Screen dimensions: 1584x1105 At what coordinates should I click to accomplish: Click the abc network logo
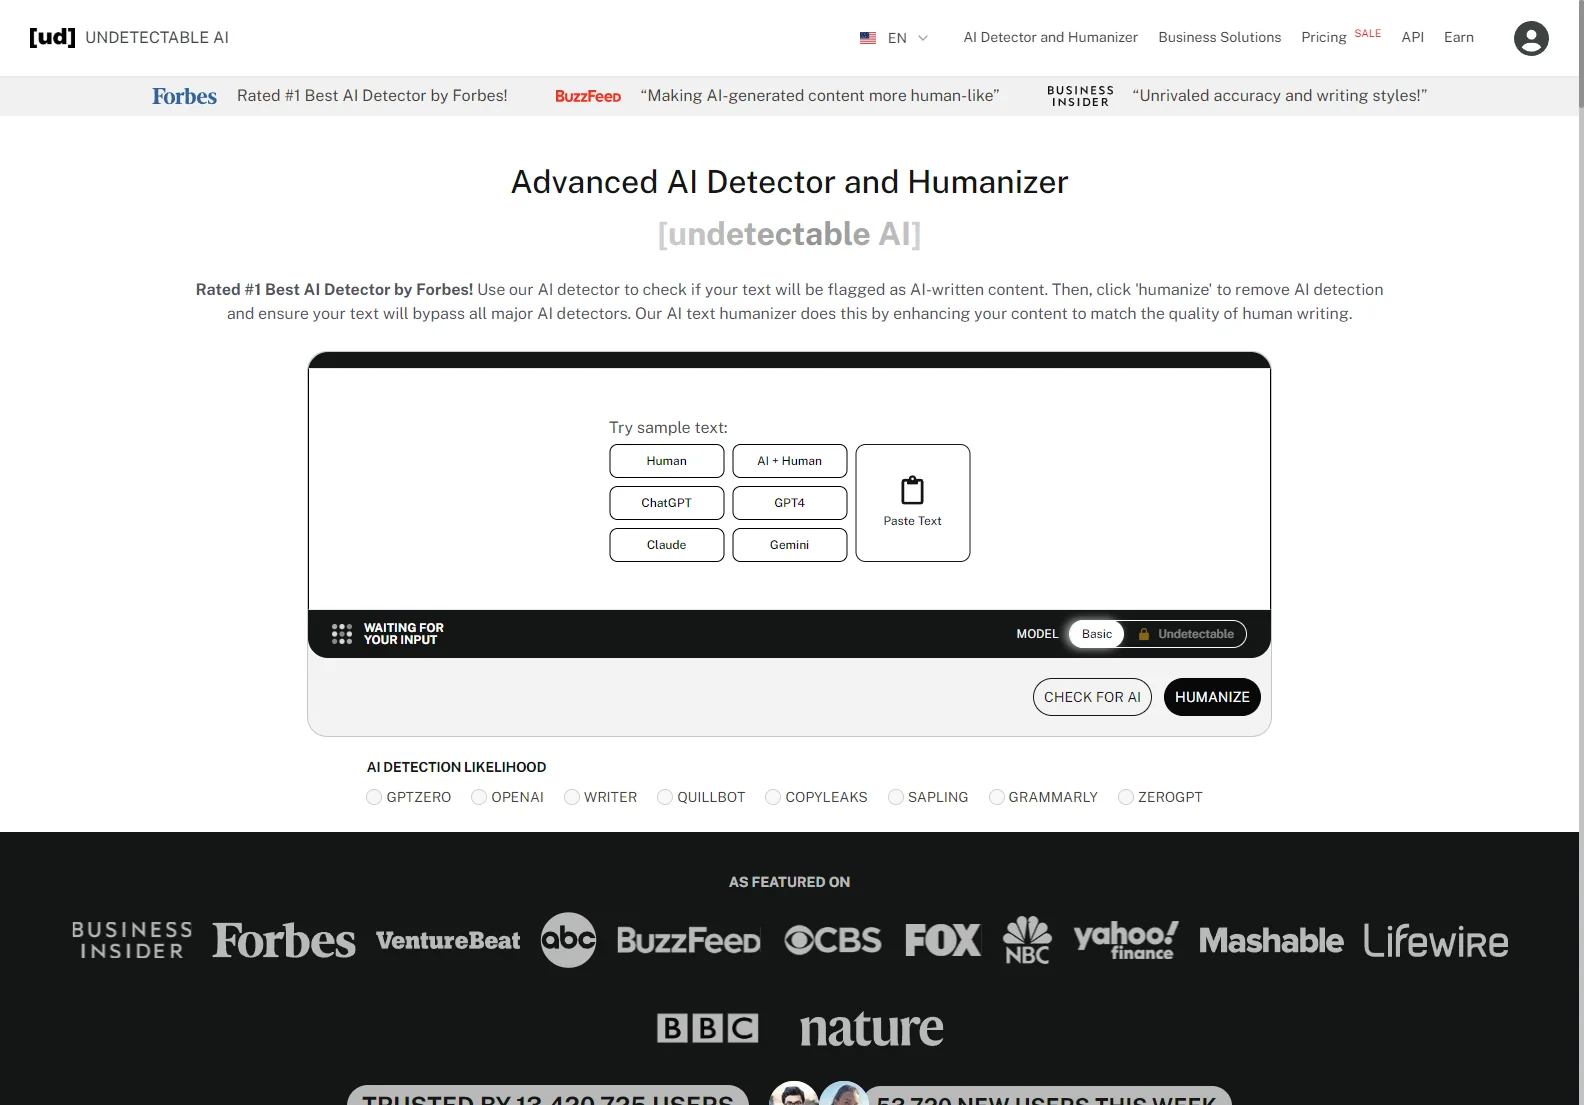(x=568, y=940)
